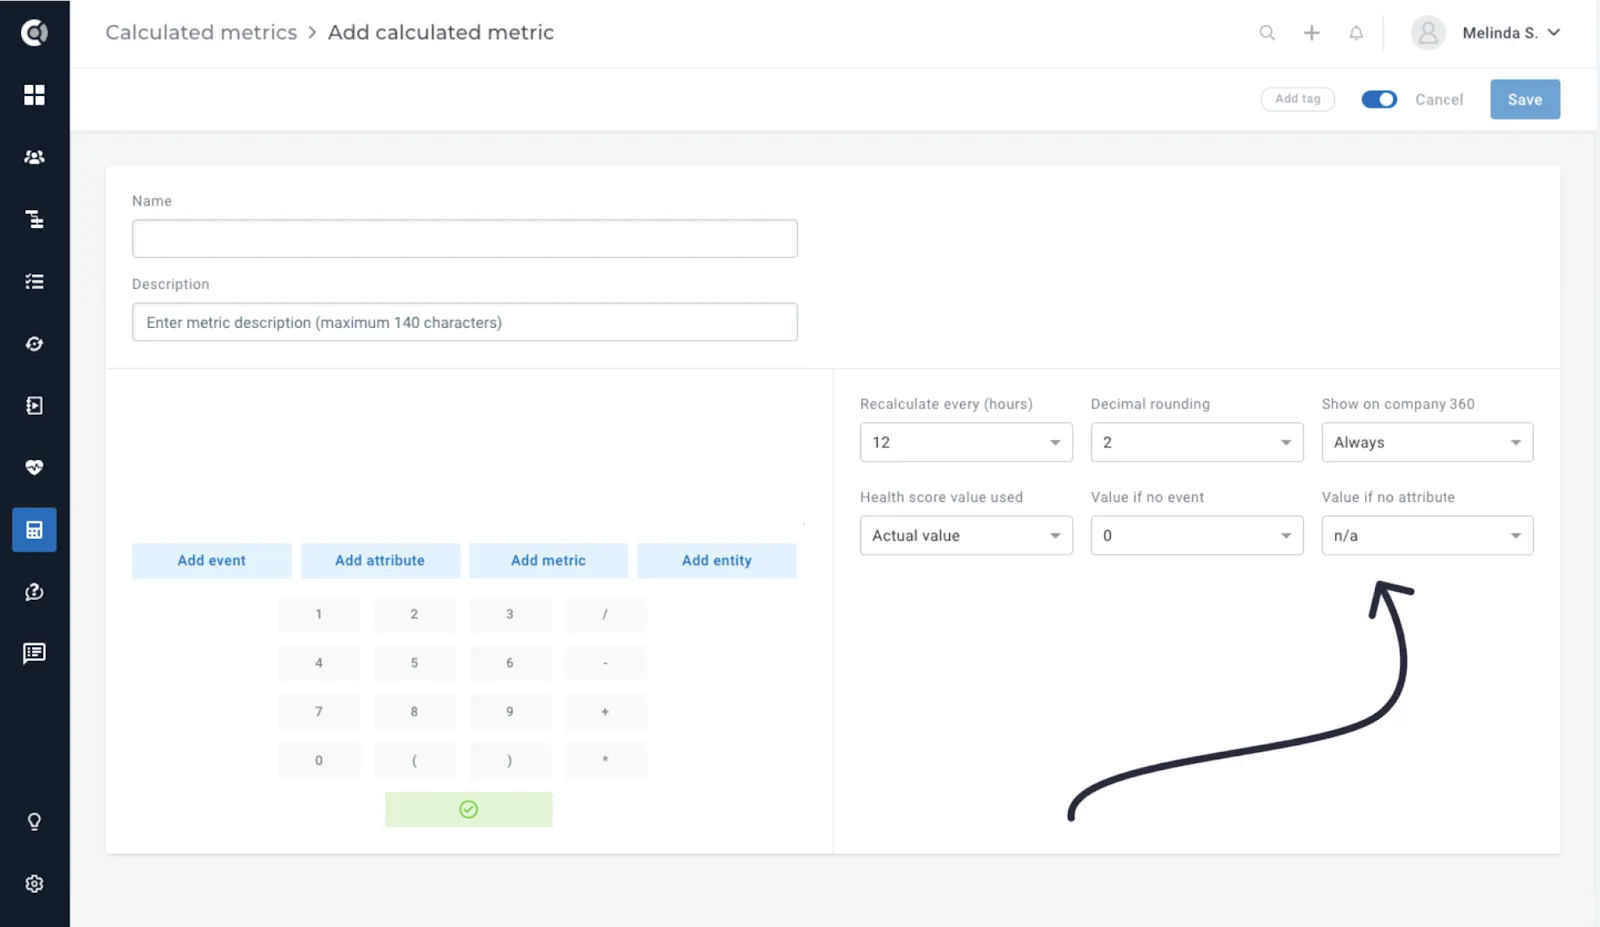This screenshot has width=1600, height=927.
Task: Open the playbook play-page icon in sidebar
Action: tap(34, 406)
